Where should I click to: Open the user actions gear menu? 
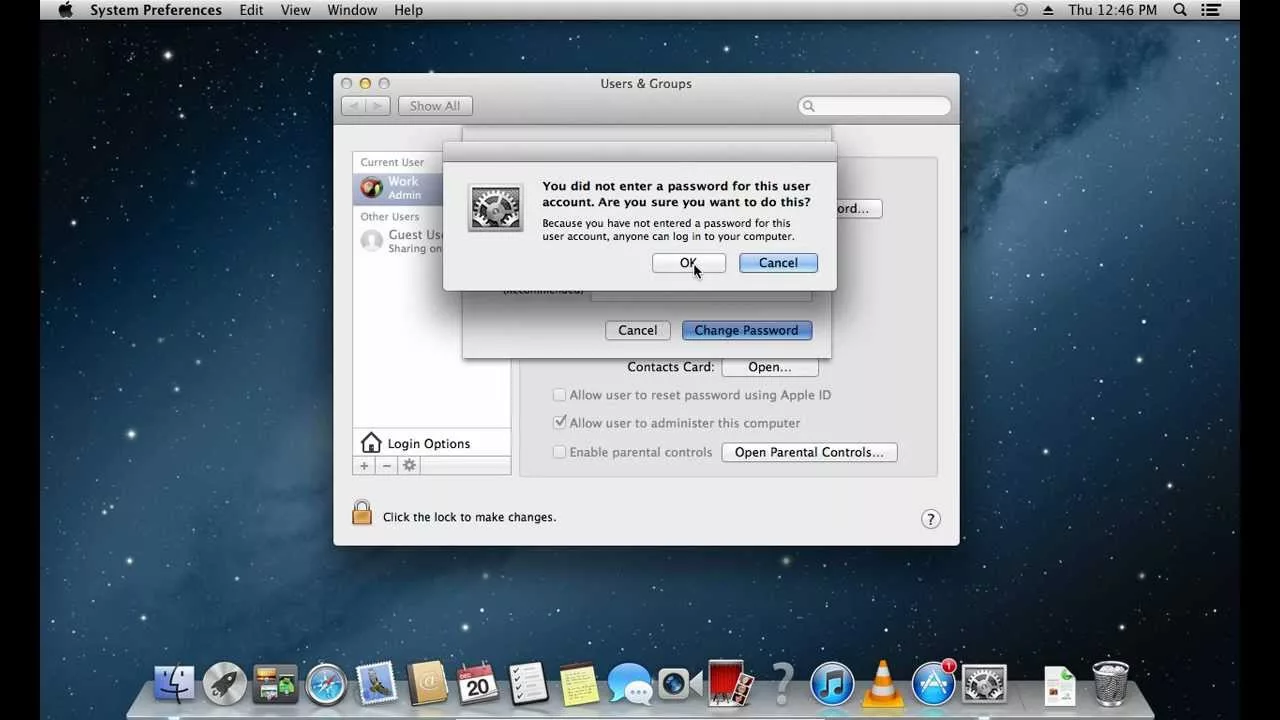(409, 466)
